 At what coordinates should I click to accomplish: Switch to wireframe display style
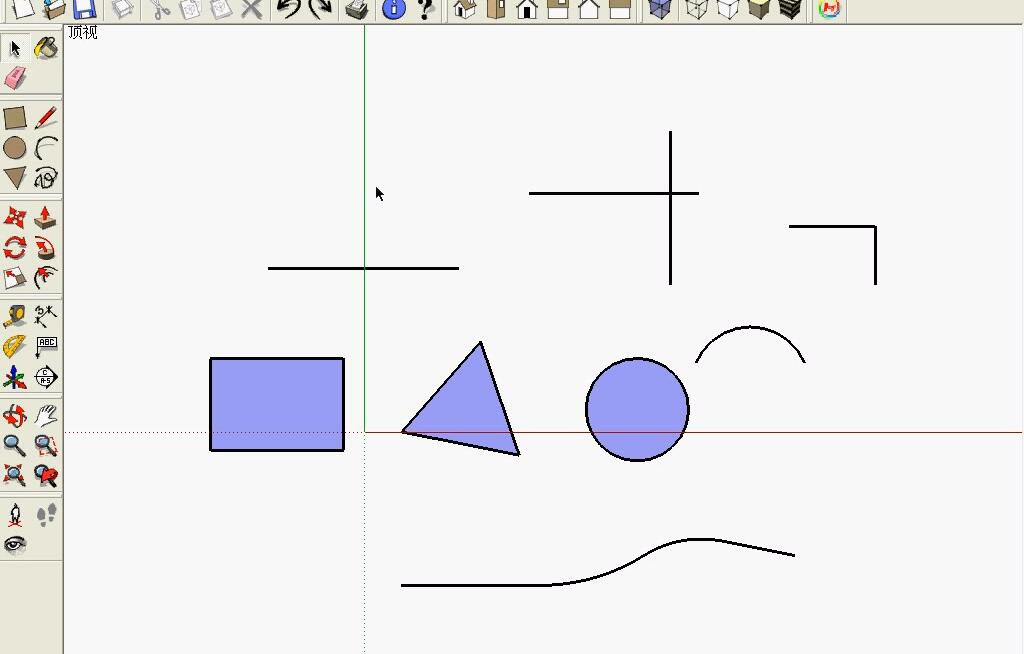[696, 10]
